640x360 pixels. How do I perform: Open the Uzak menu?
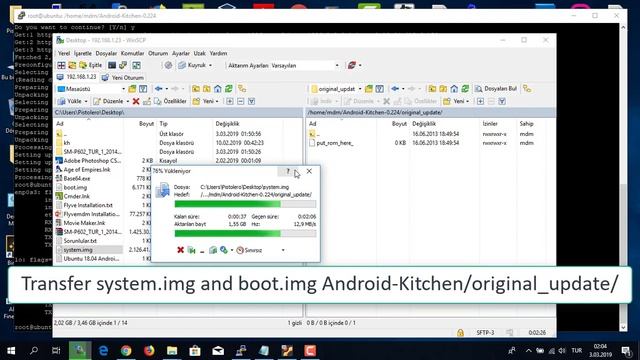(200, 53)
